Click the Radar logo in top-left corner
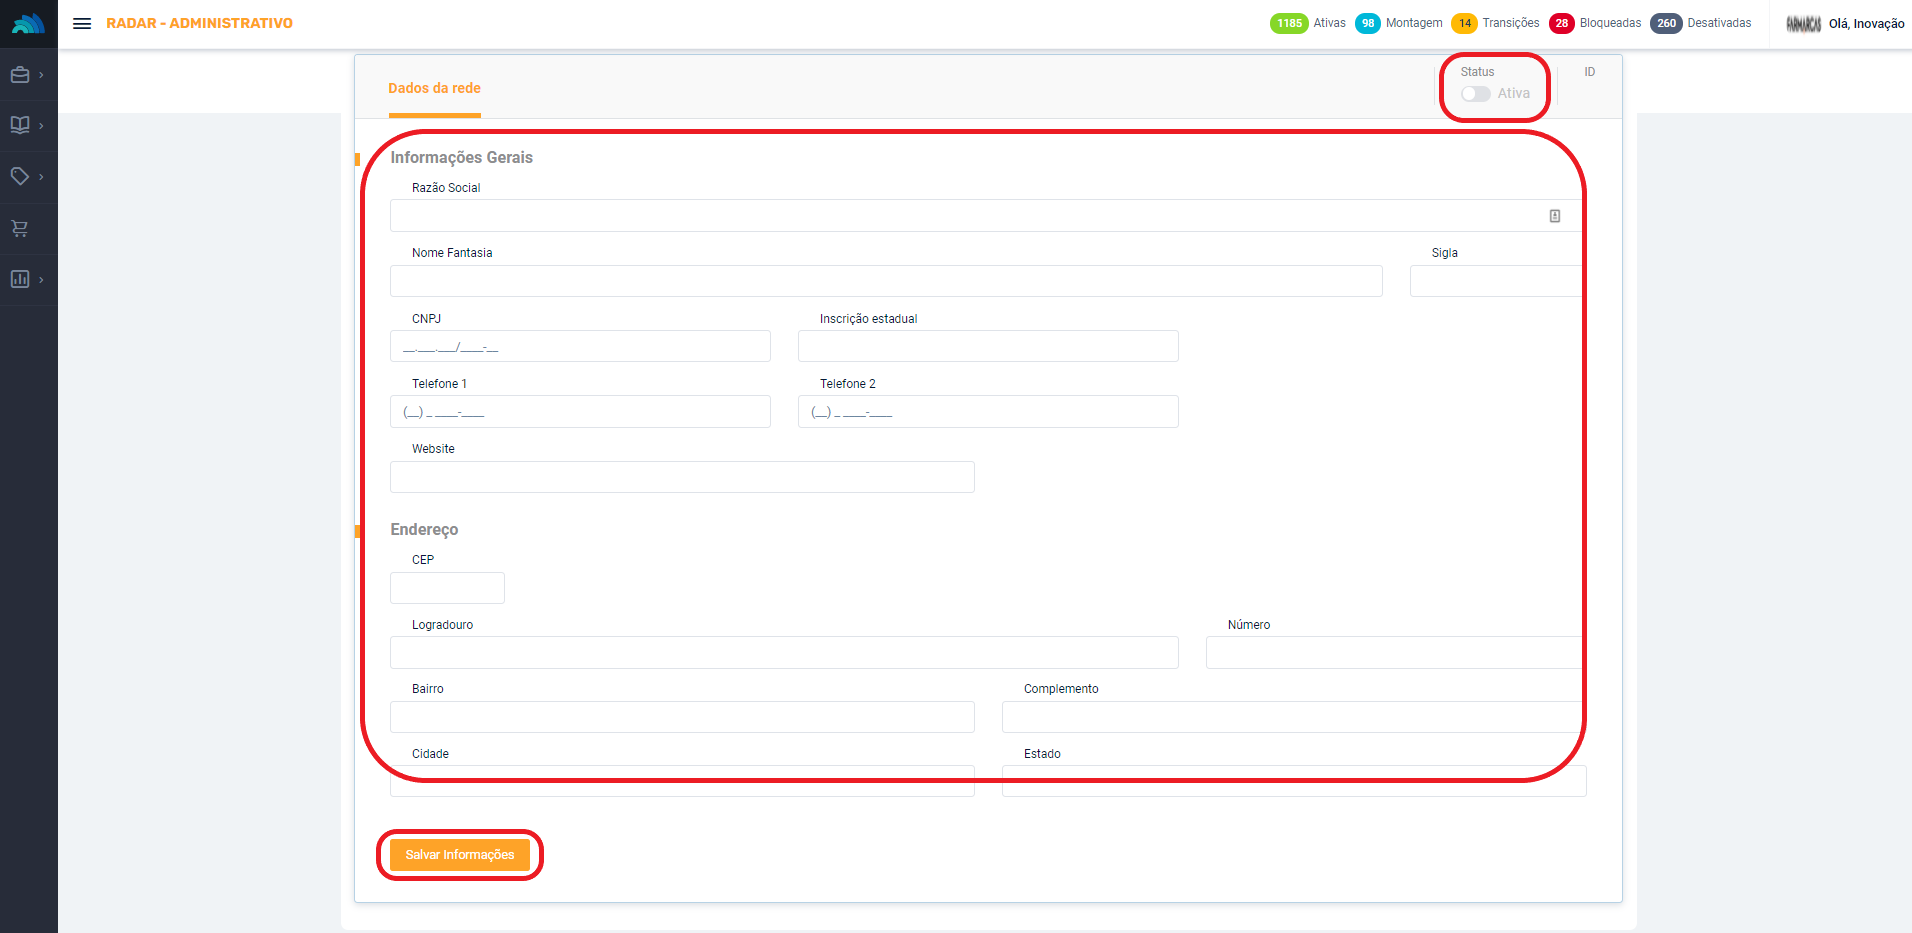Image resolution: width=1912 pixels, height=933 pixels. 28,23
